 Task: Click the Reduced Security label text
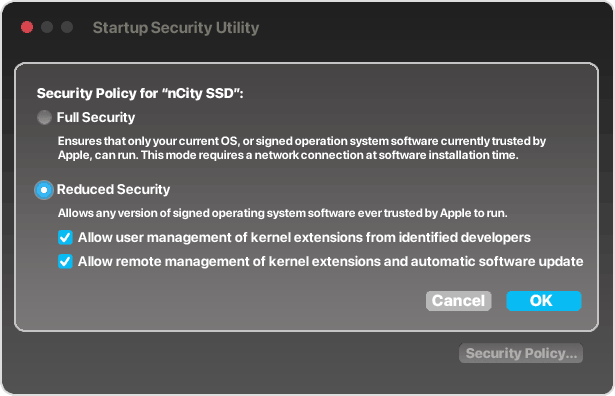coord(113,189)
